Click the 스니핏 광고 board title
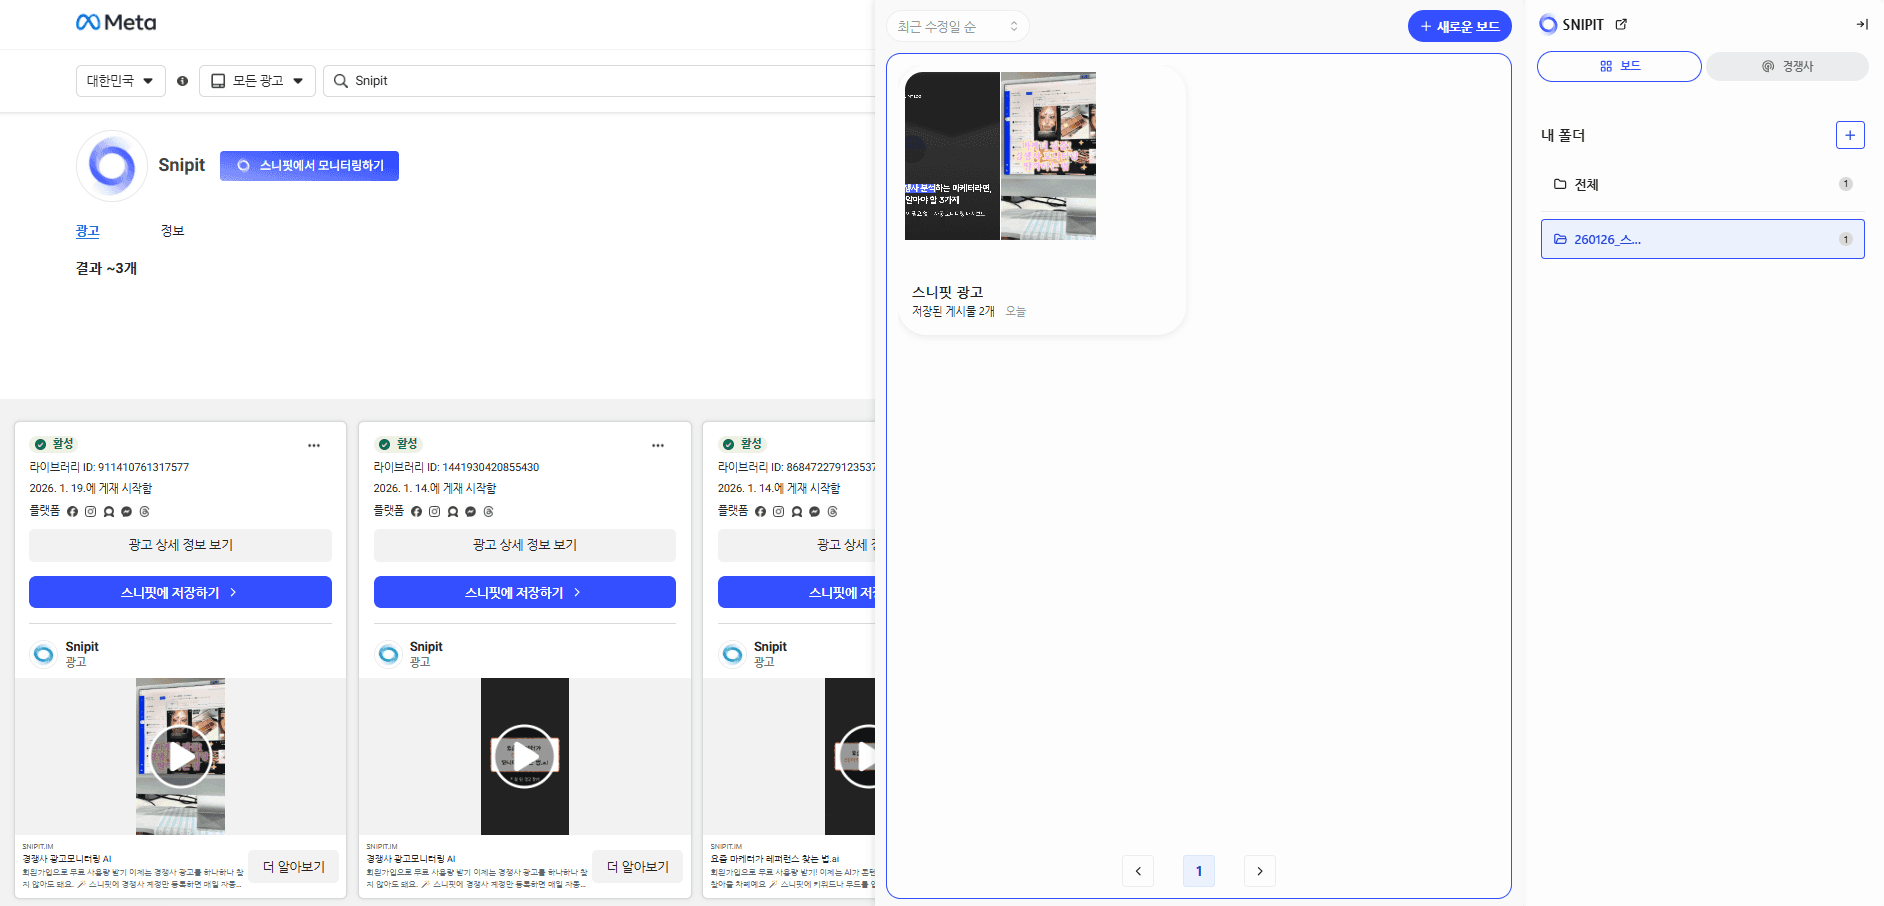Viewport: 1884px width, 906px height. [947, 292]
